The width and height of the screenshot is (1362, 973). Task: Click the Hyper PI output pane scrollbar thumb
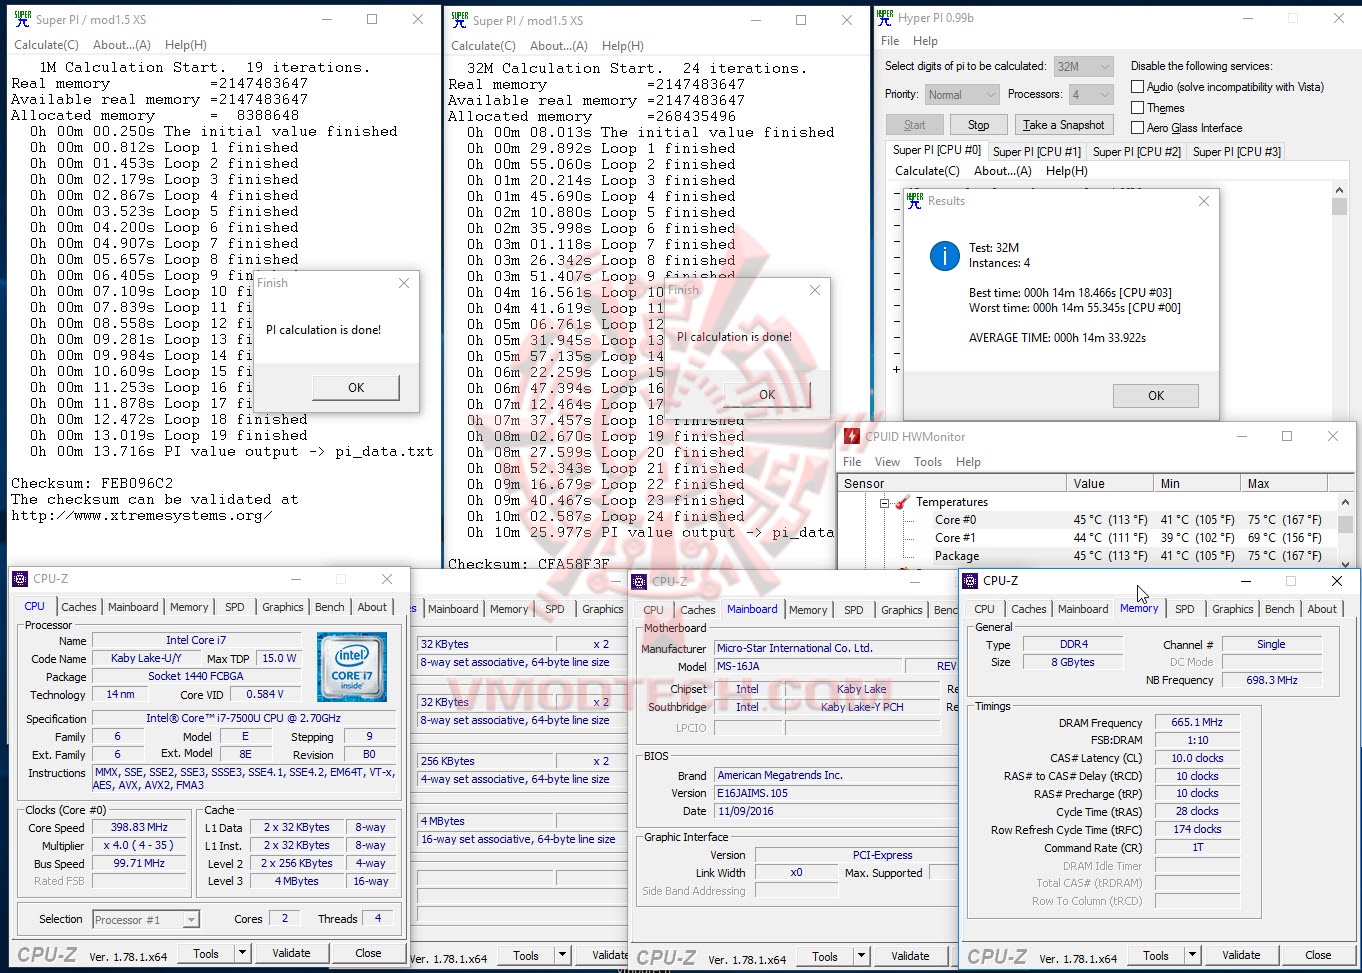(x=1340, y=206)
